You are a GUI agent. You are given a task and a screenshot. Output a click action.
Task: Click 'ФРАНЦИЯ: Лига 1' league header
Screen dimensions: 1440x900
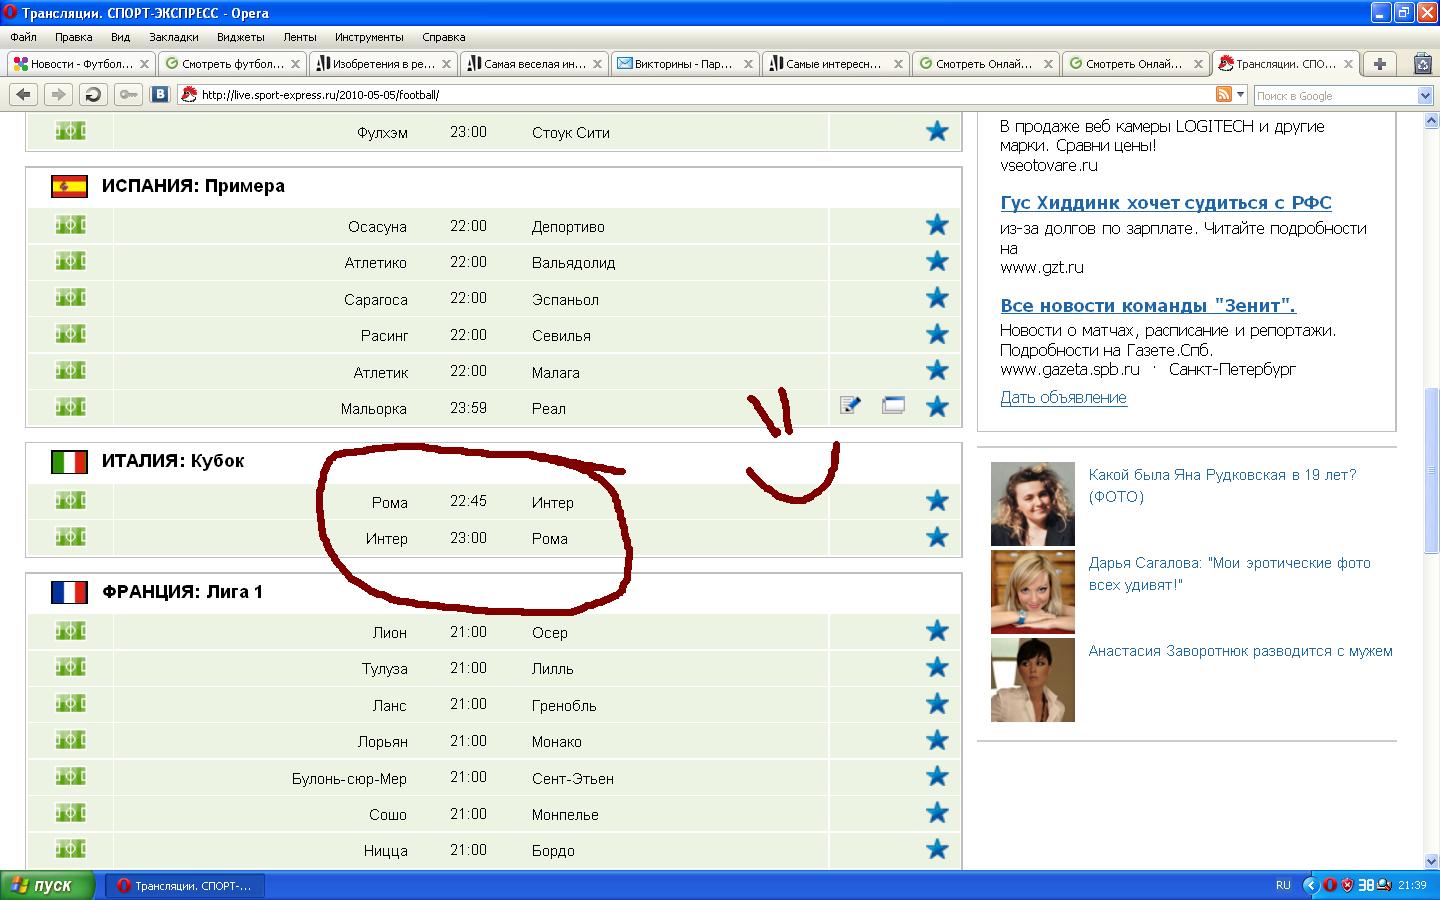[x=182, y=592]
